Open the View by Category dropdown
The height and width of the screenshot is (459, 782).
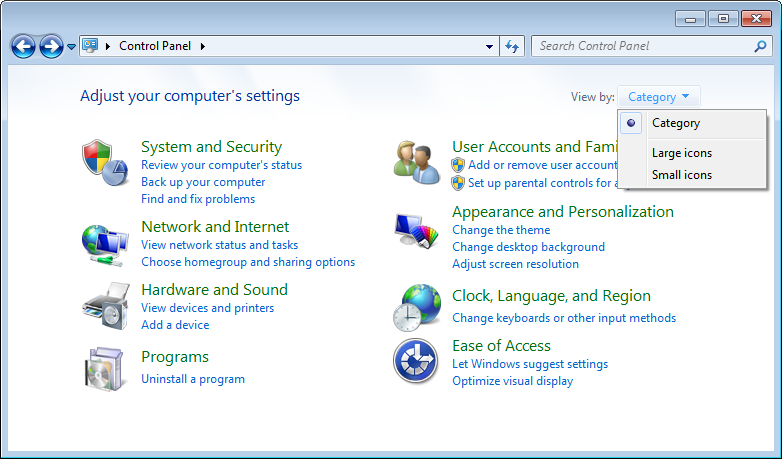click(x=658, y=97)
